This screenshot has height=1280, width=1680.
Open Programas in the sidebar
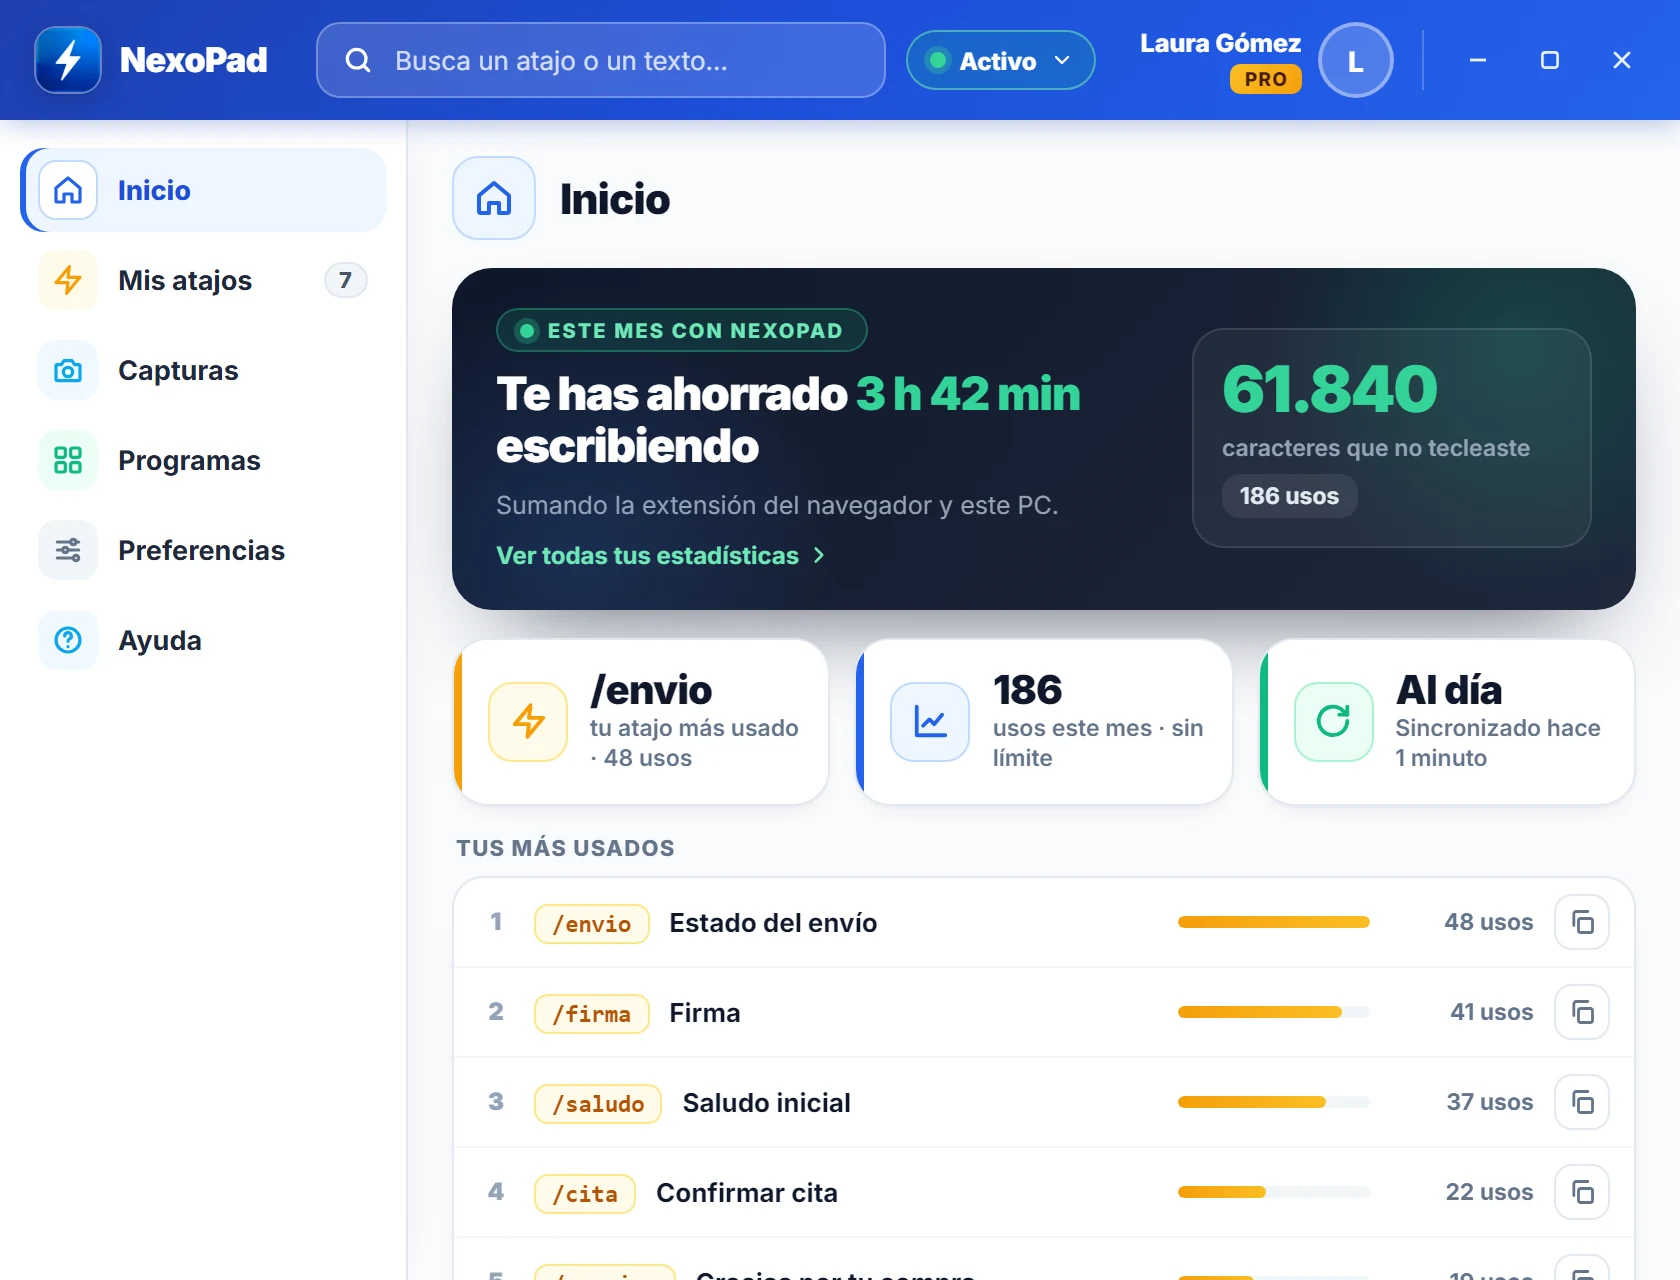point(203,460)
